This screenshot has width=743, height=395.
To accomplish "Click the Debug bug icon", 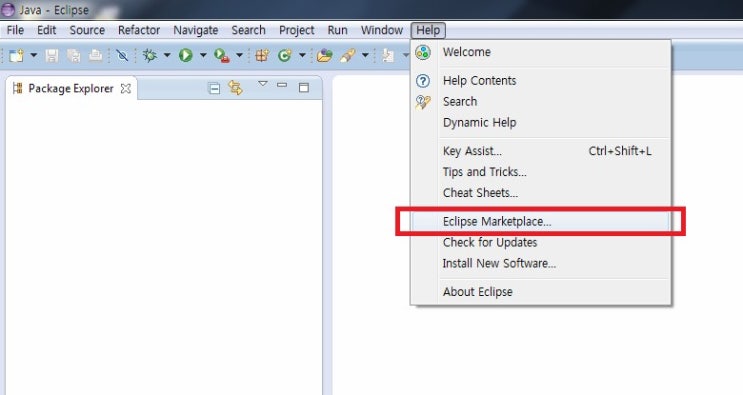I will (x=150, y=55).
